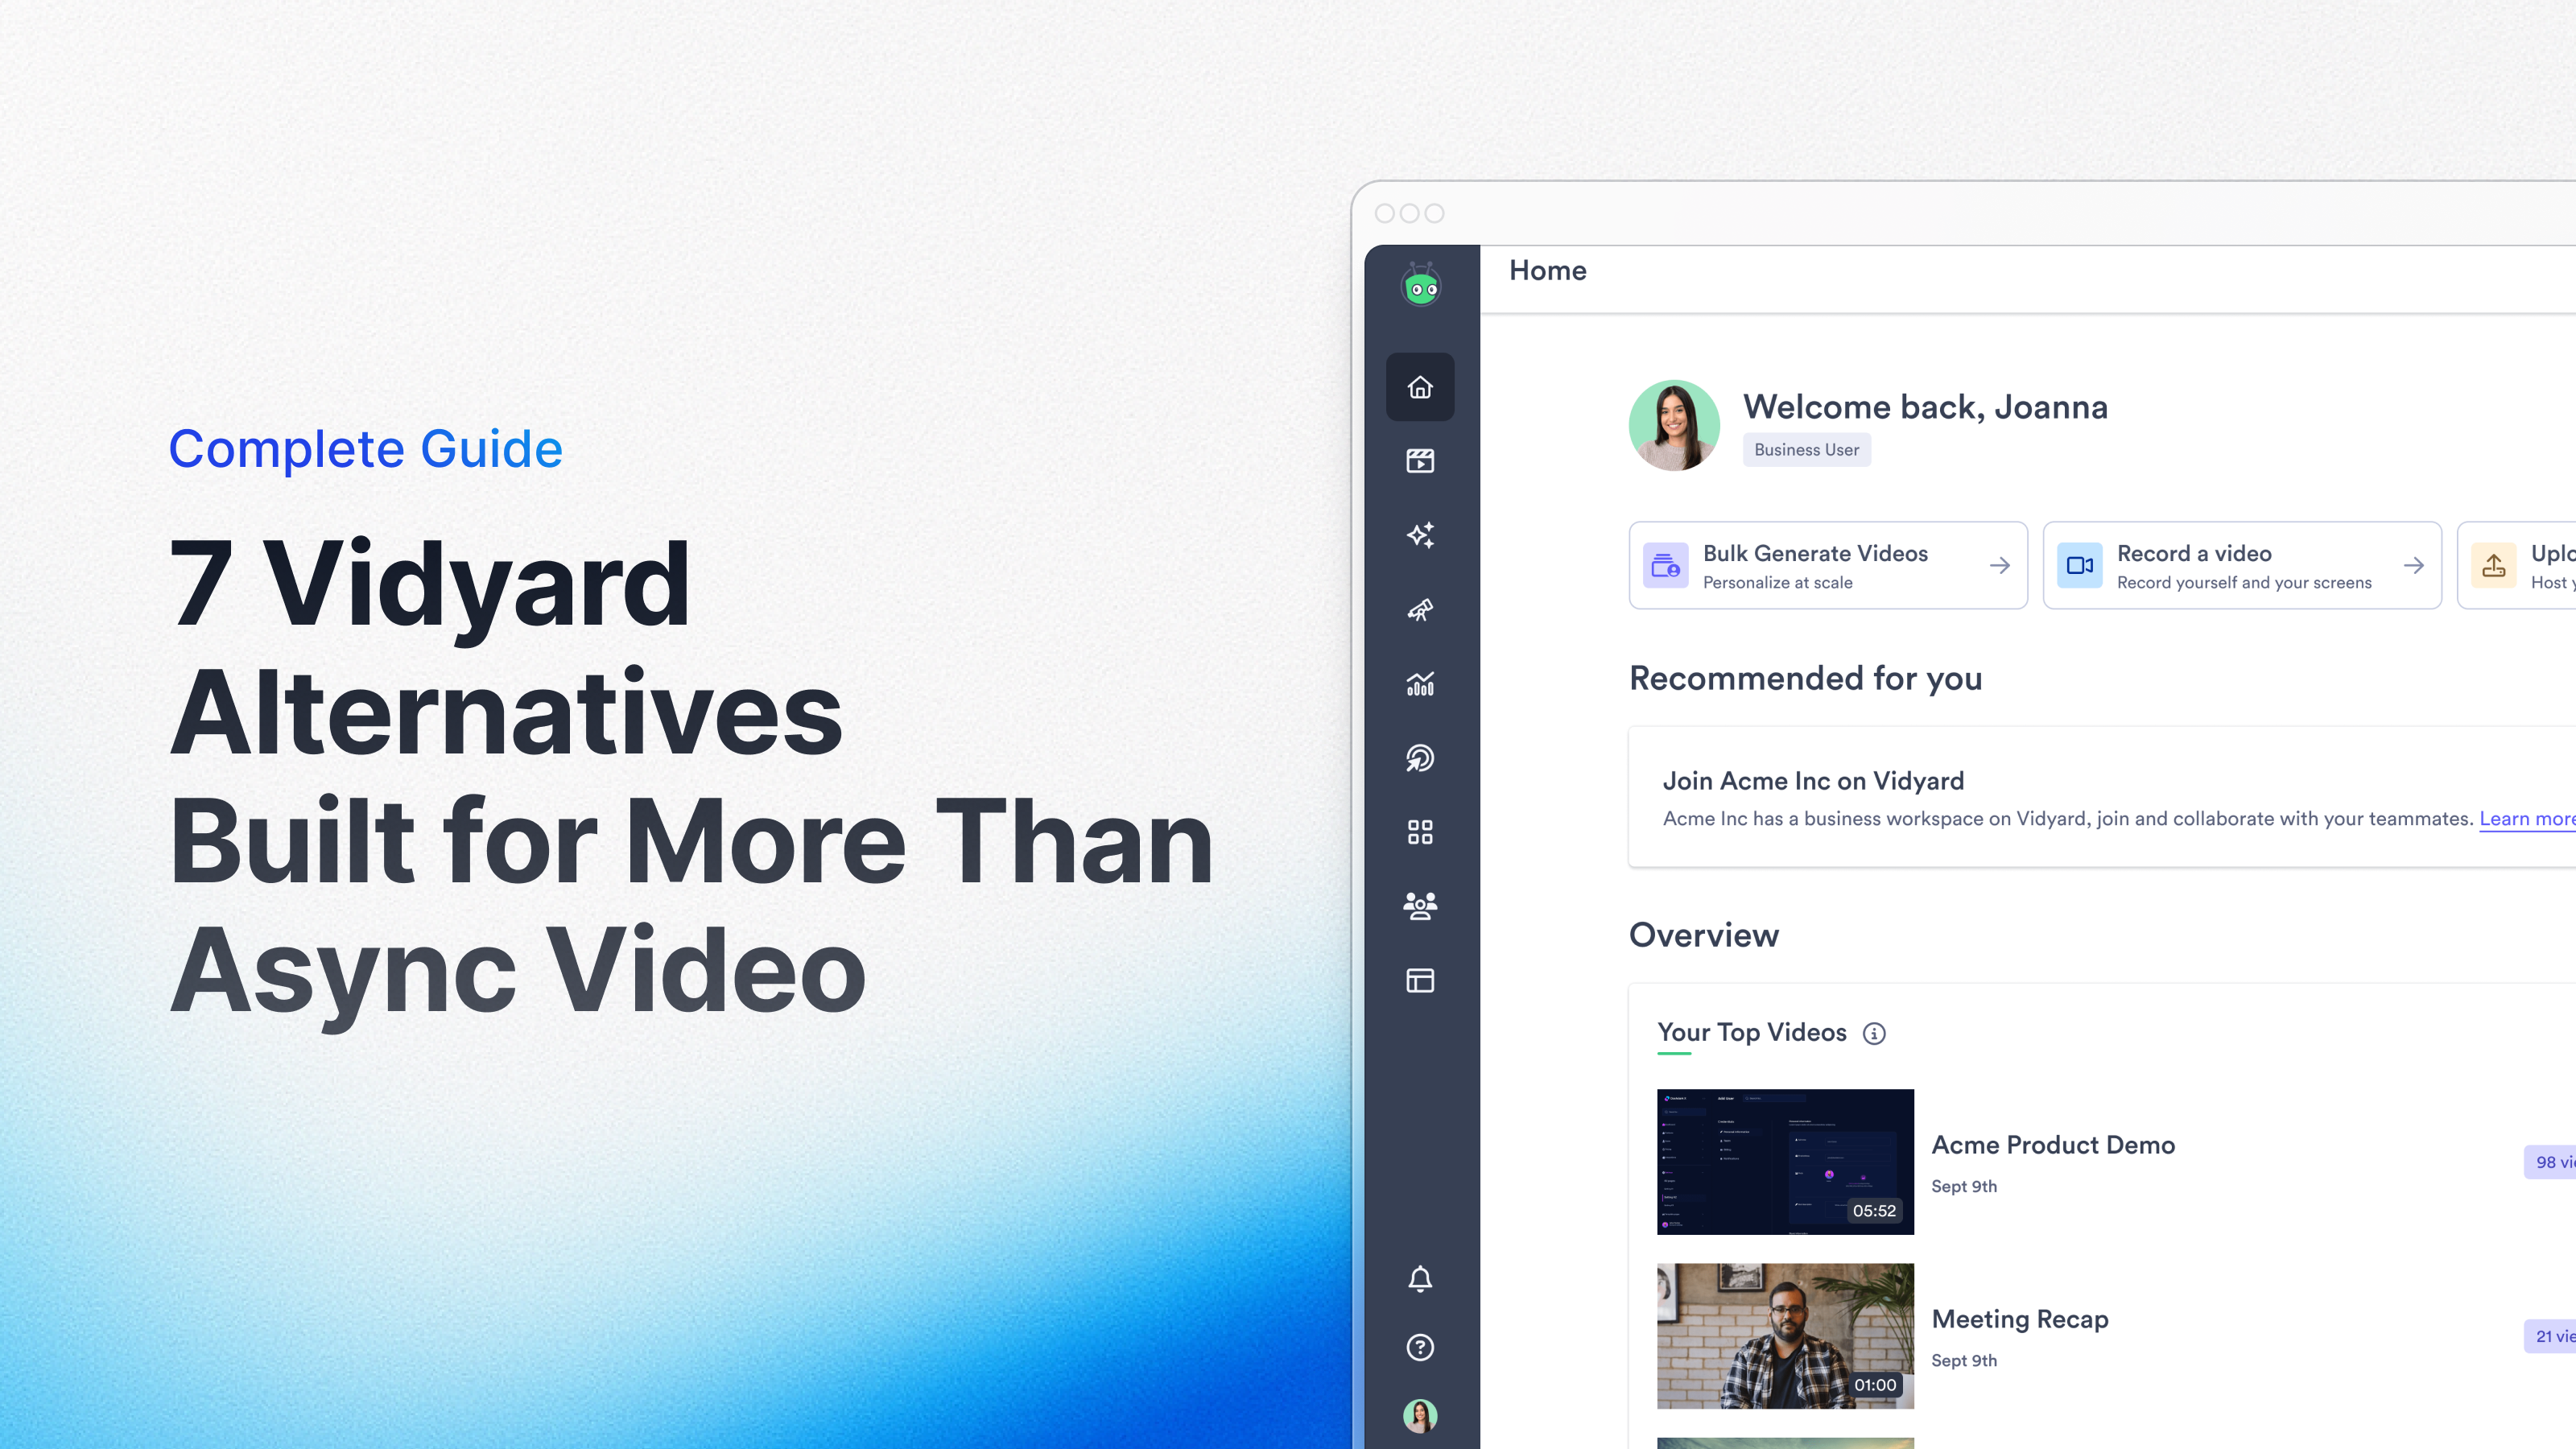
Task: Follow the Learn more link
Action: tap(2526, 819)
